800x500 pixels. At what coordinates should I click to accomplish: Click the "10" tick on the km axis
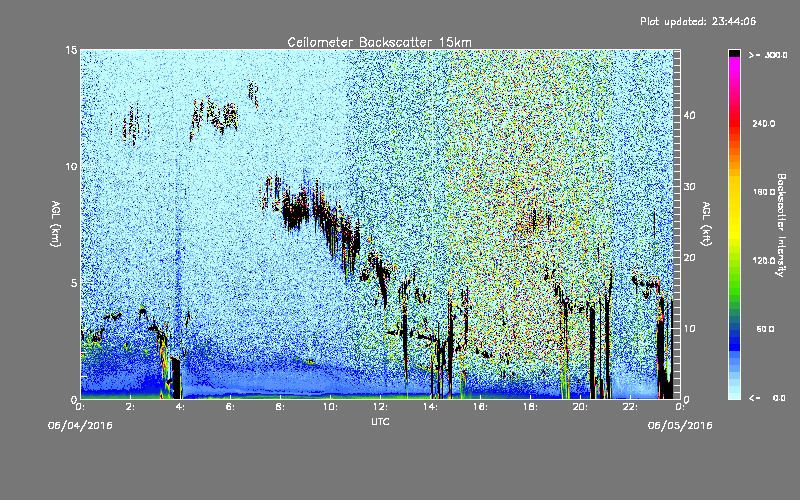coord(71,166)
